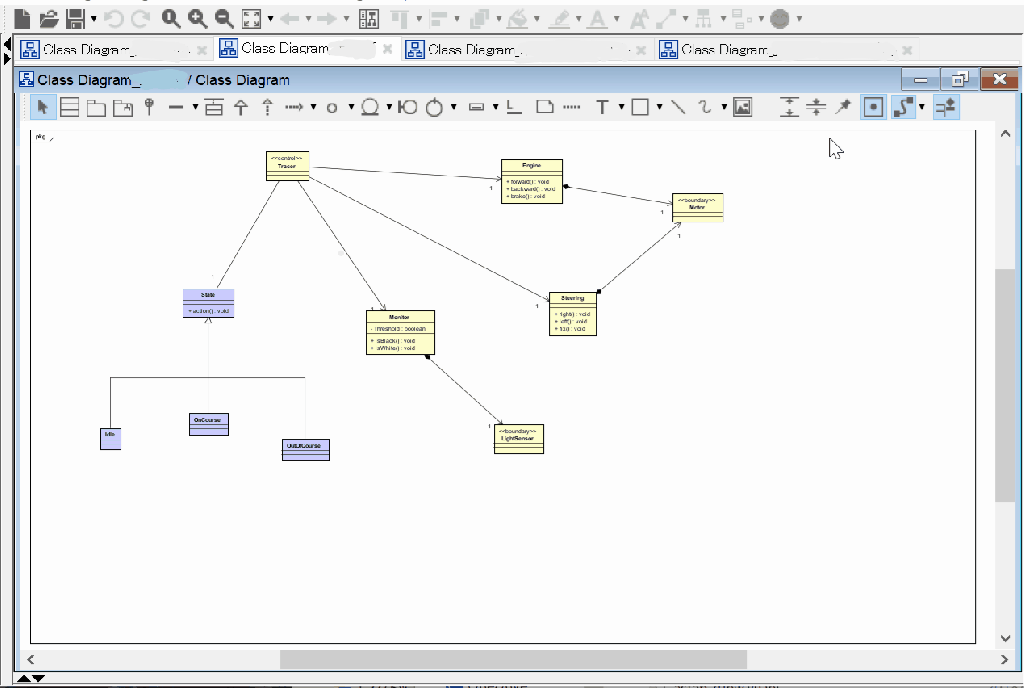Toggle the highlighted square-dot mode button
This screenshot has height=688, width=1024.
873,108
